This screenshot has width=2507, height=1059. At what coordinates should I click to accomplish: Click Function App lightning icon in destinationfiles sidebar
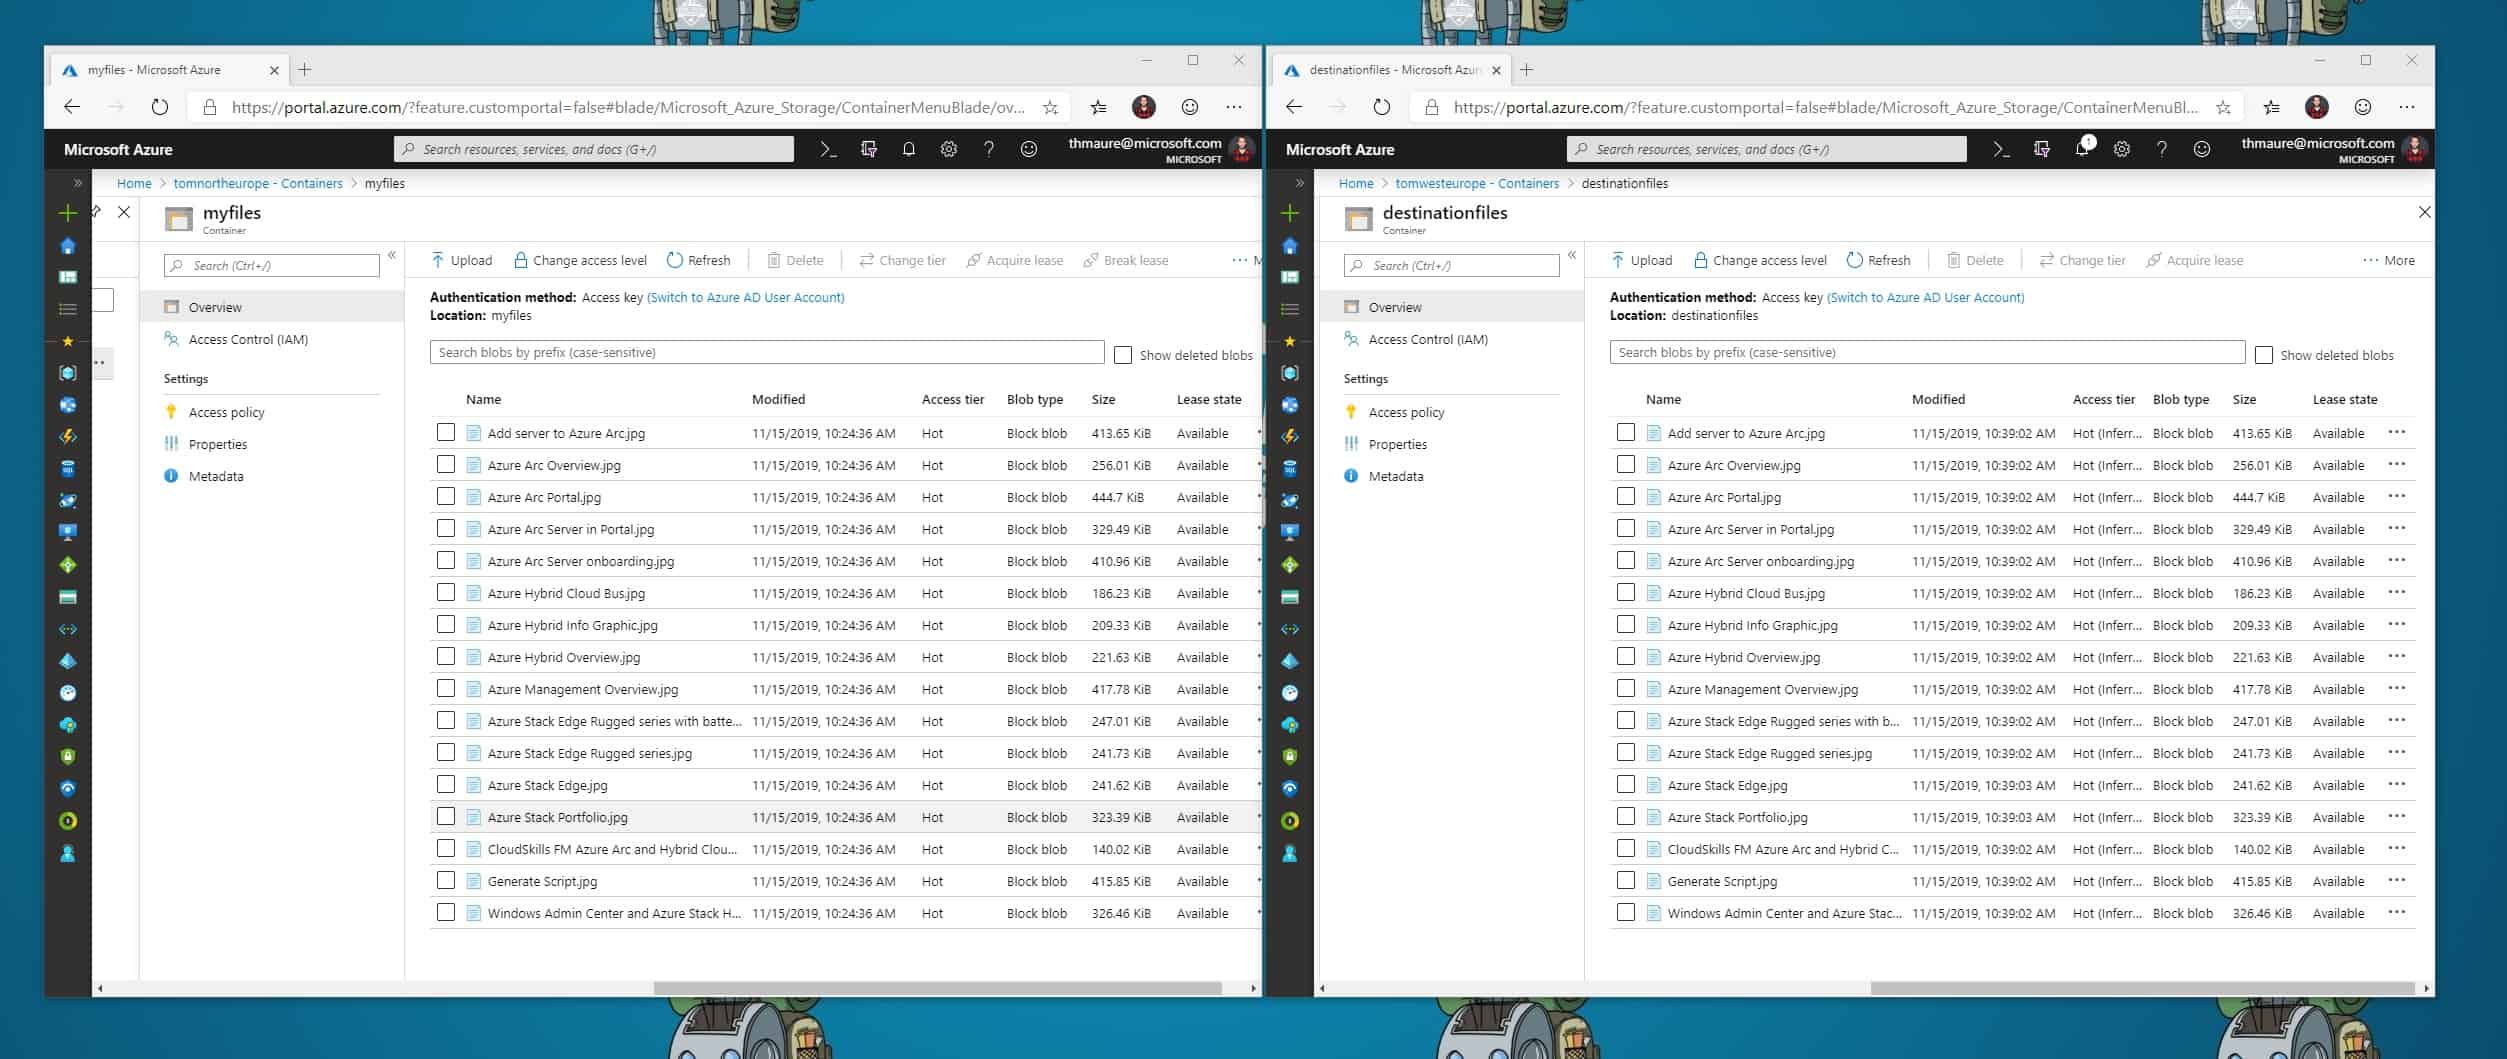pyautogui.click(x=1290, y=437)
